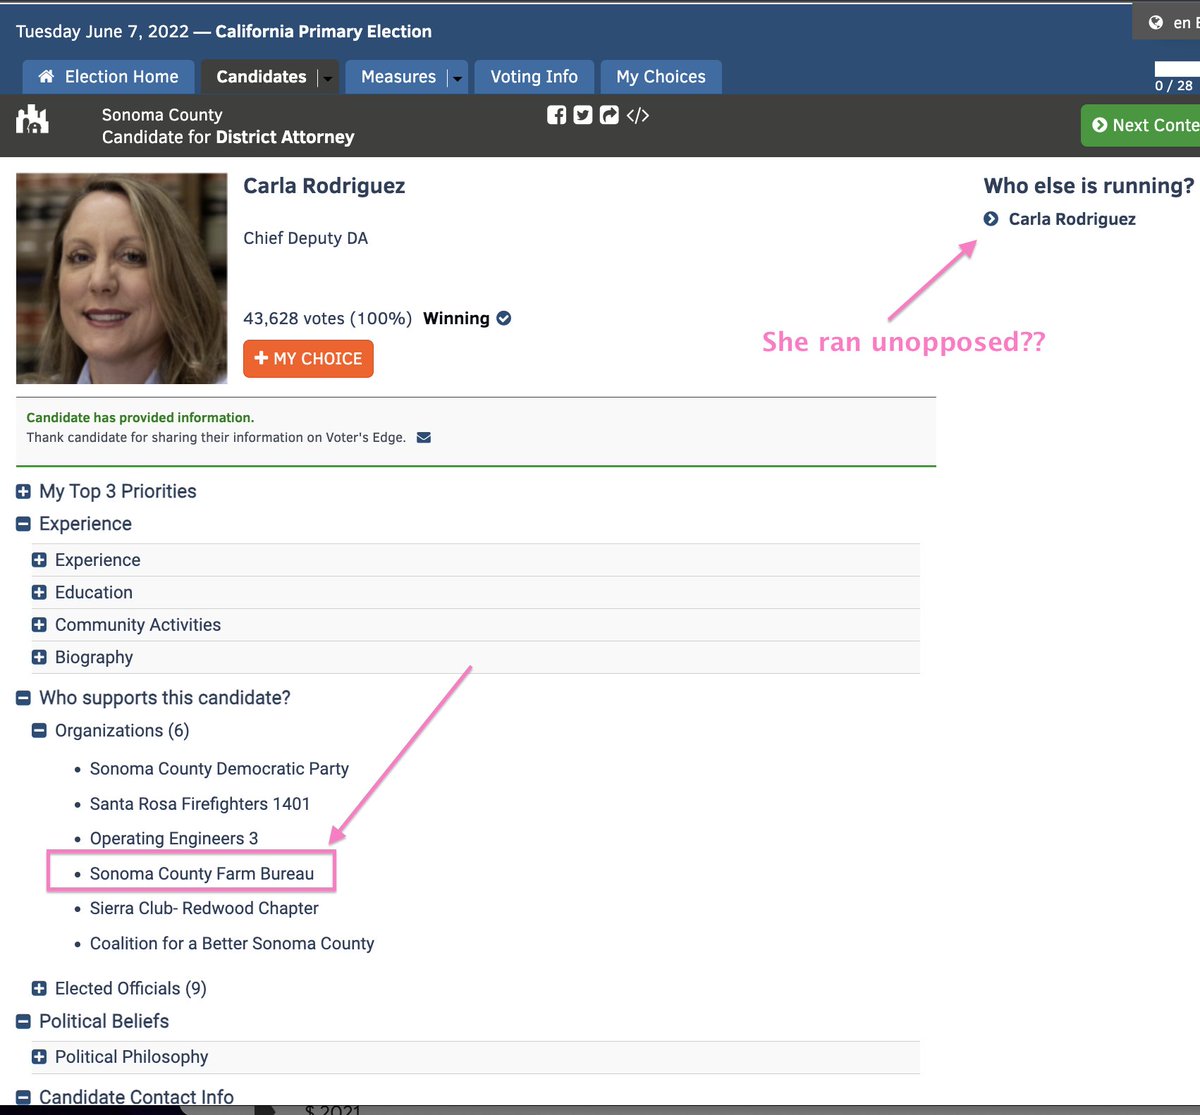1200x1115 pixels.
Task: Expand Political Philosophy
Action: click(40, 1057)
